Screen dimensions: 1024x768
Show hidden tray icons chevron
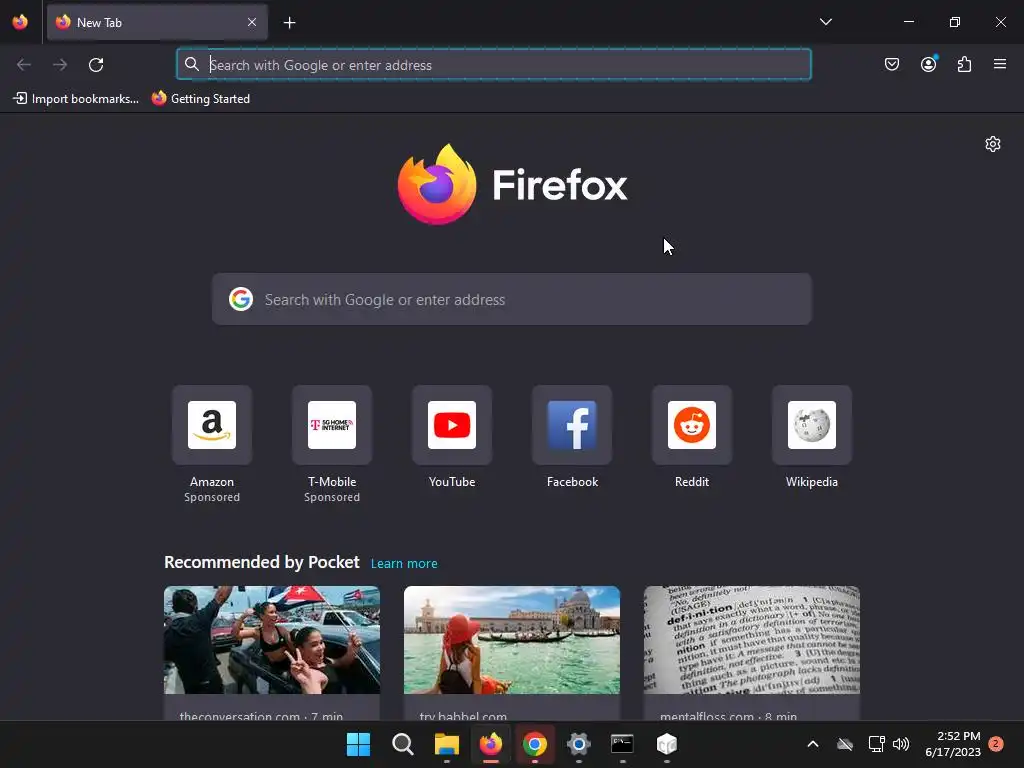point(812,744)
